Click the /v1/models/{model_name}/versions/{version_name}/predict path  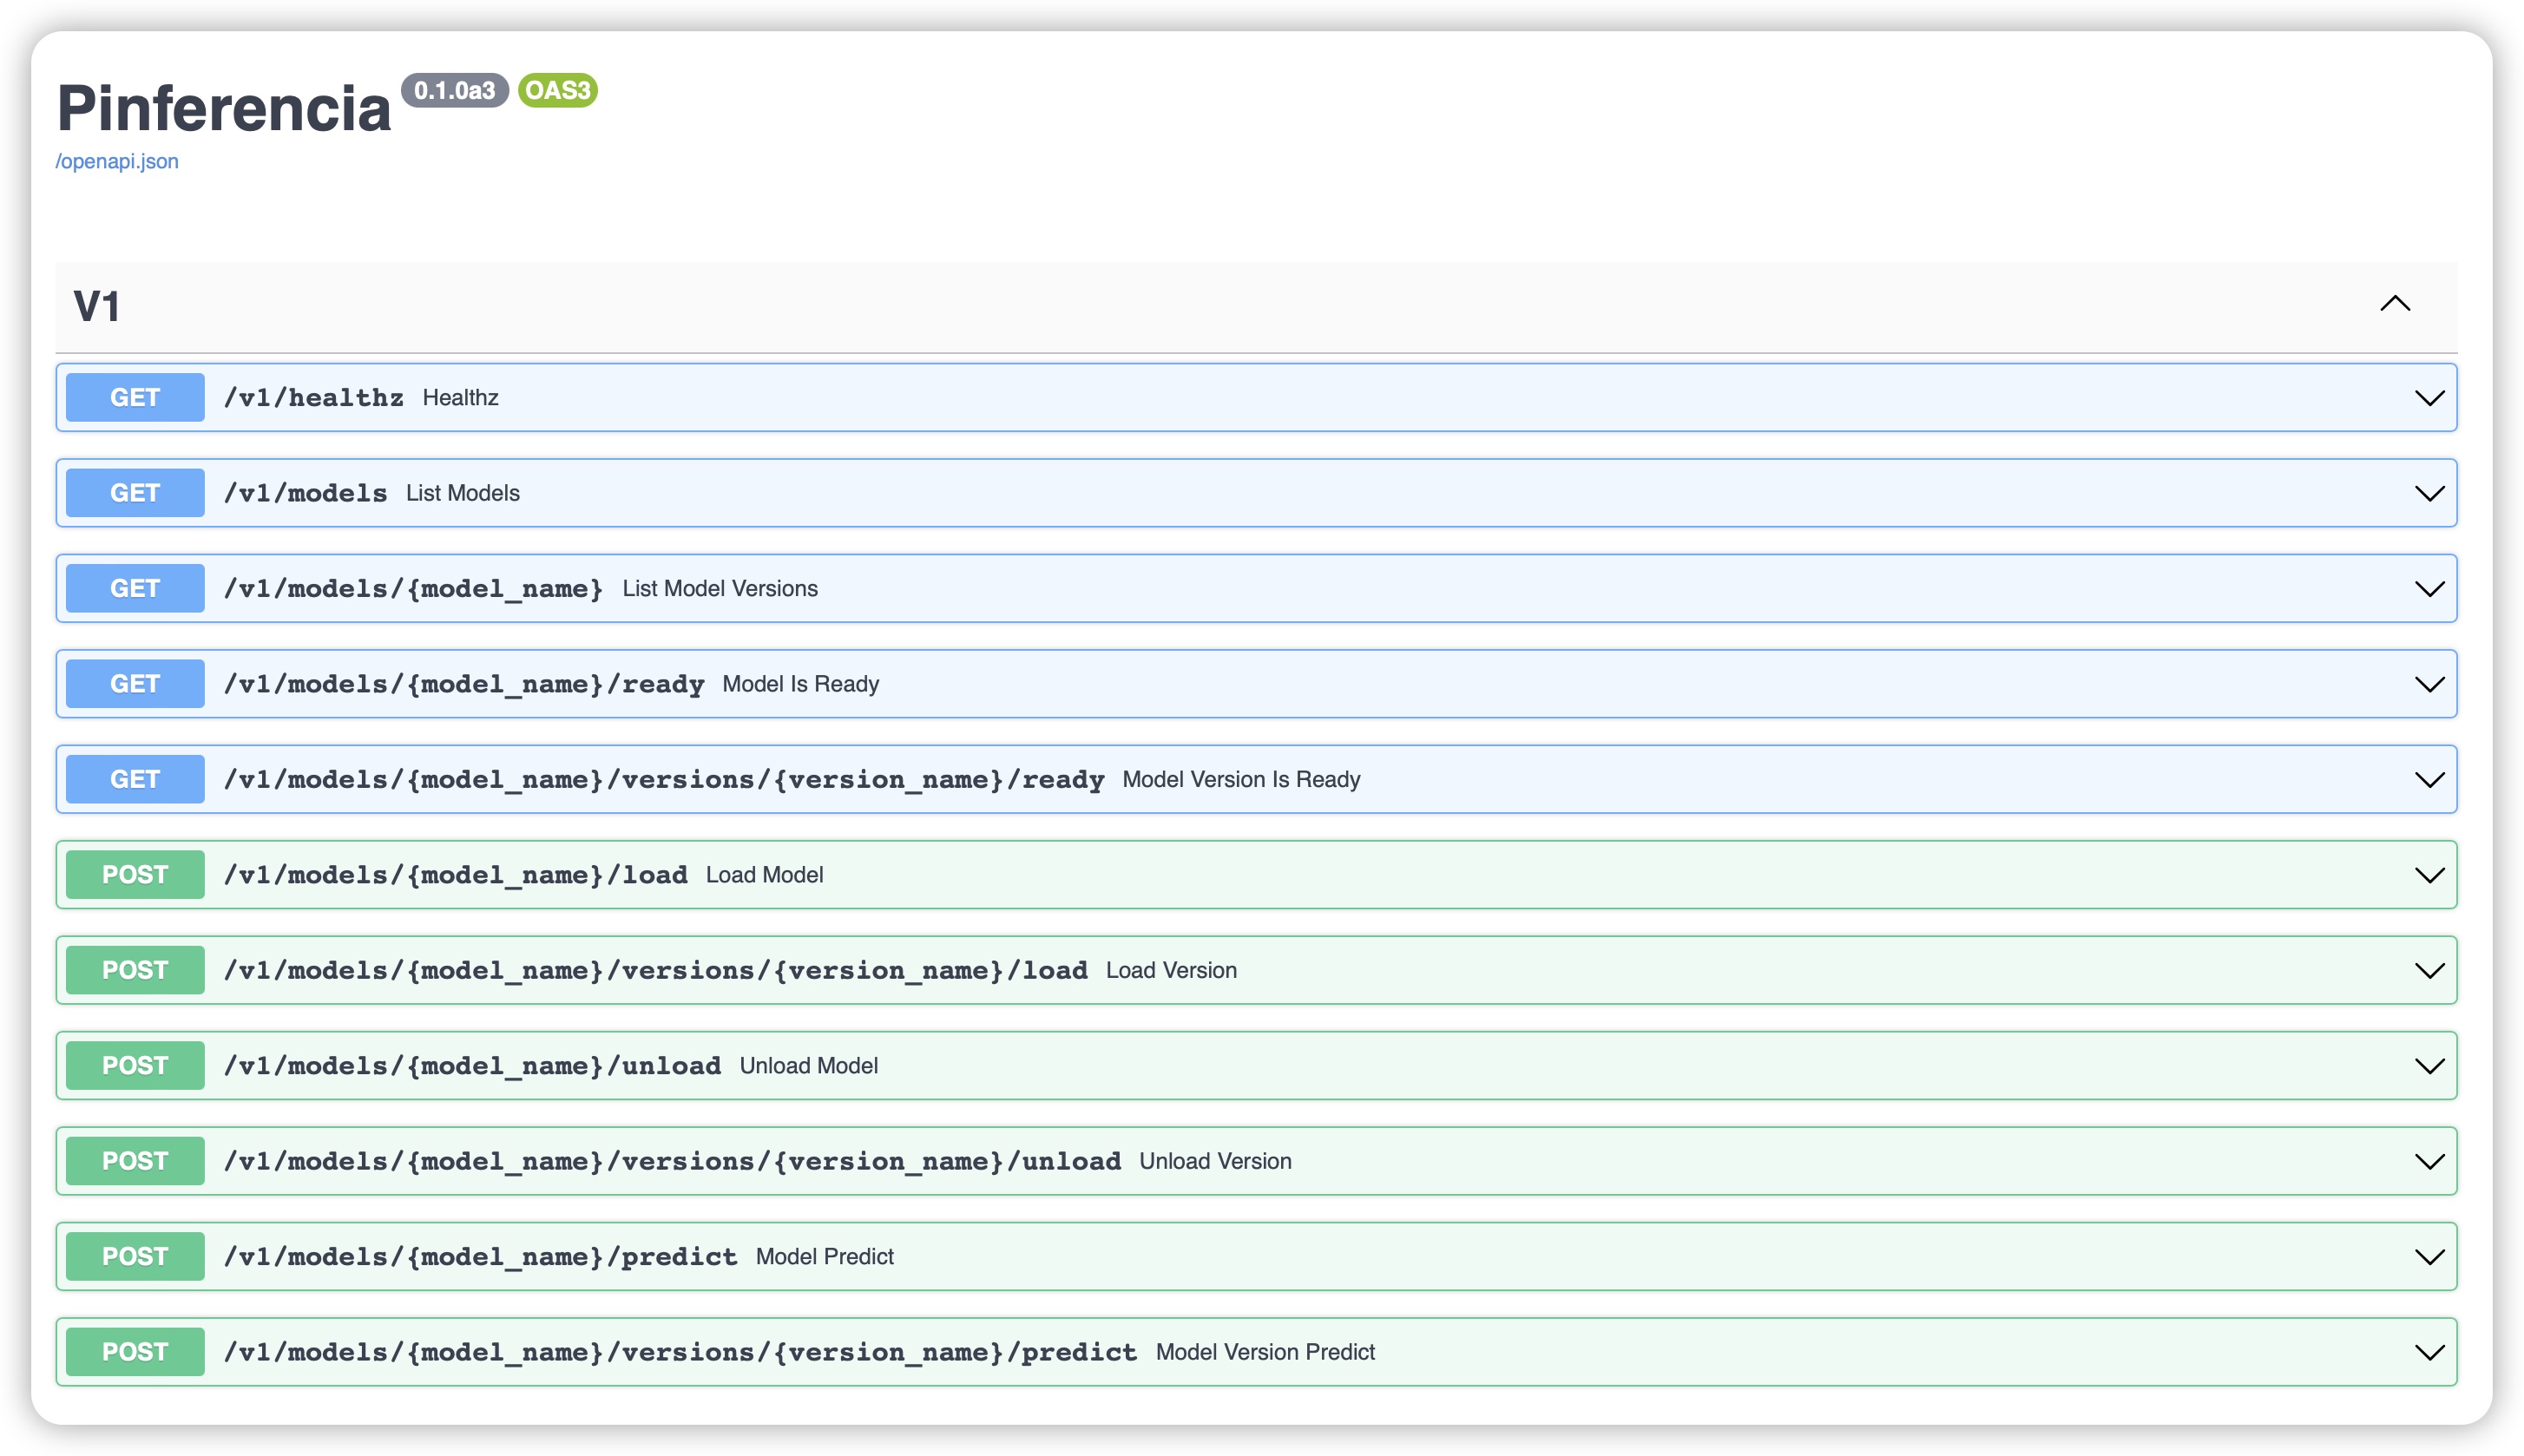point(681,1352)
